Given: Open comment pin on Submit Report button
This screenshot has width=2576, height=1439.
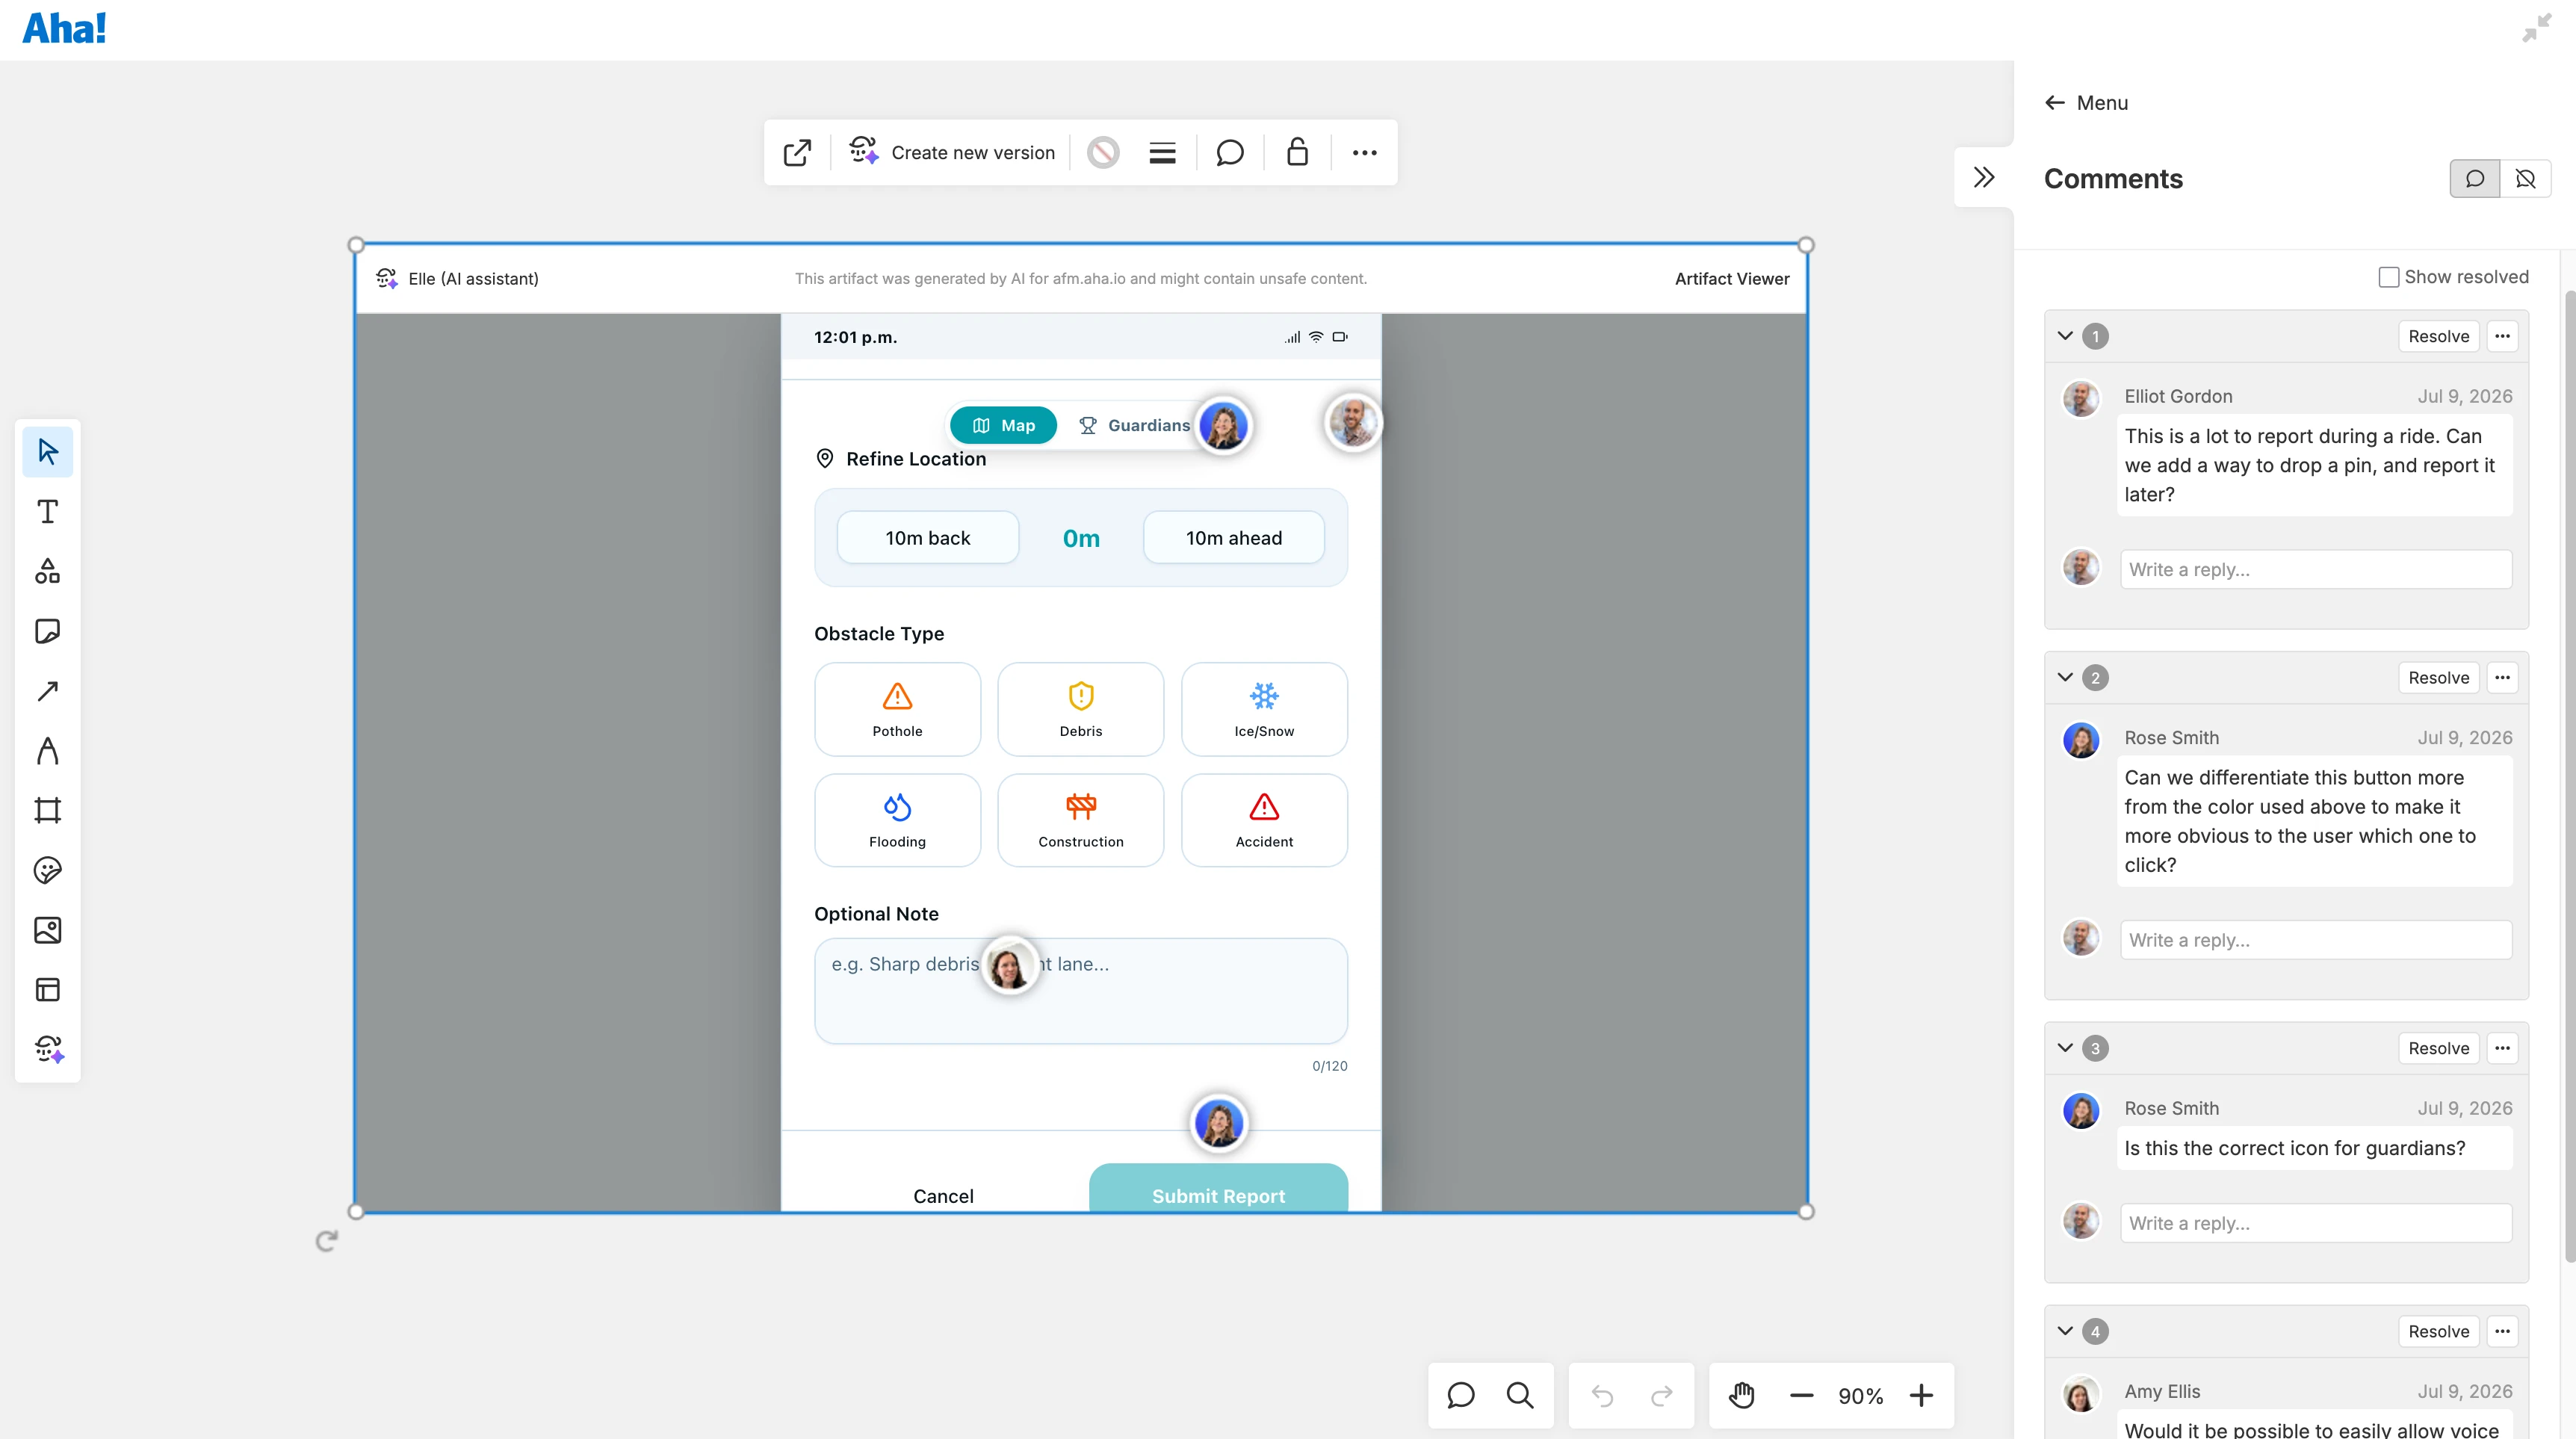Looking at the screenshot, I should pos(1219,1123).
